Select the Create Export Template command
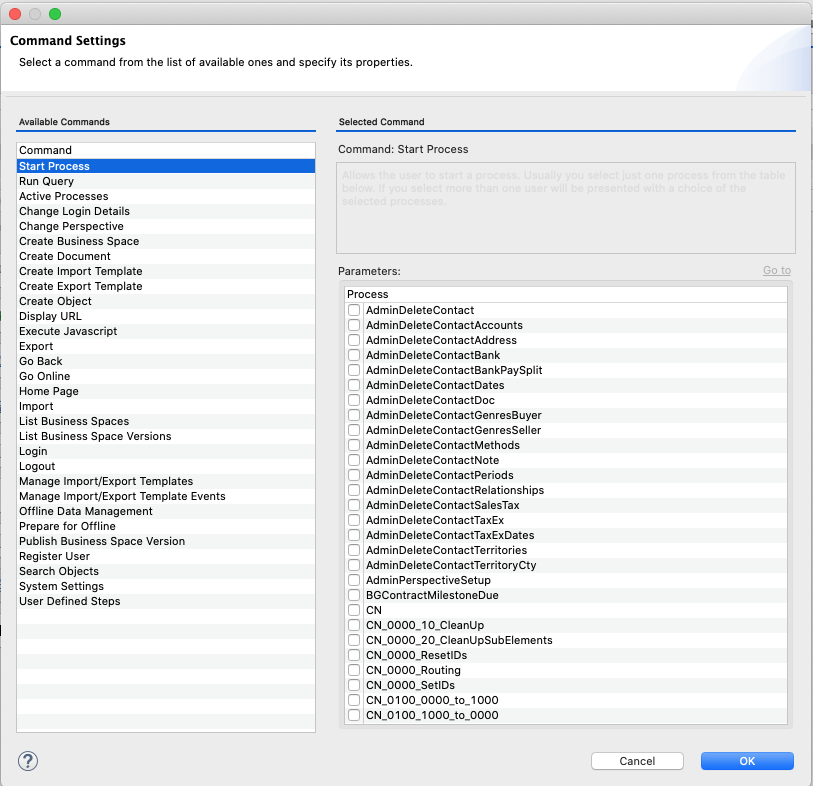The height and width of the screenshot is (786, 813). click(x=166, y=287)
